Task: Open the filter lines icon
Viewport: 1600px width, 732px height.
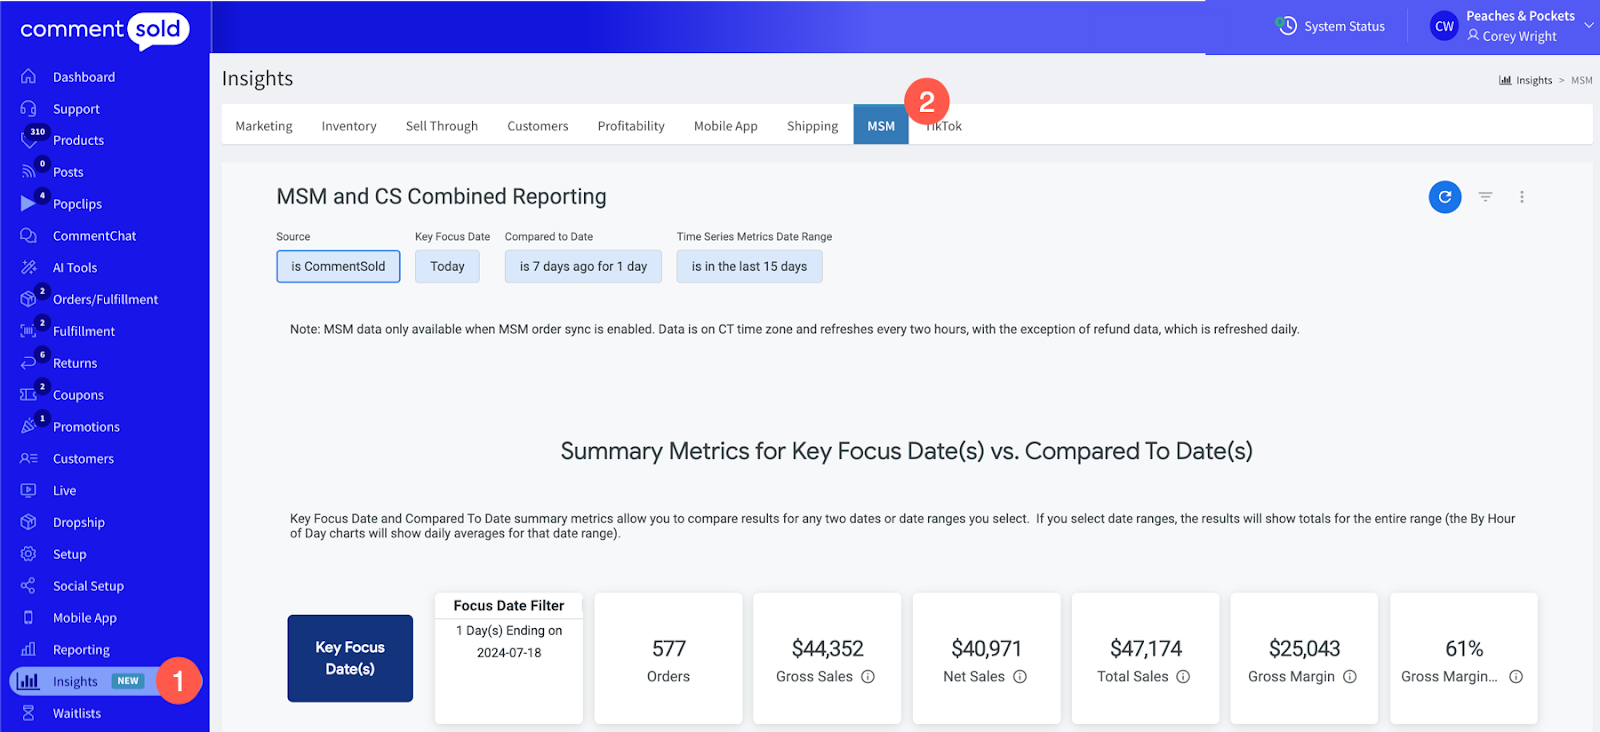Action: 1485,197
